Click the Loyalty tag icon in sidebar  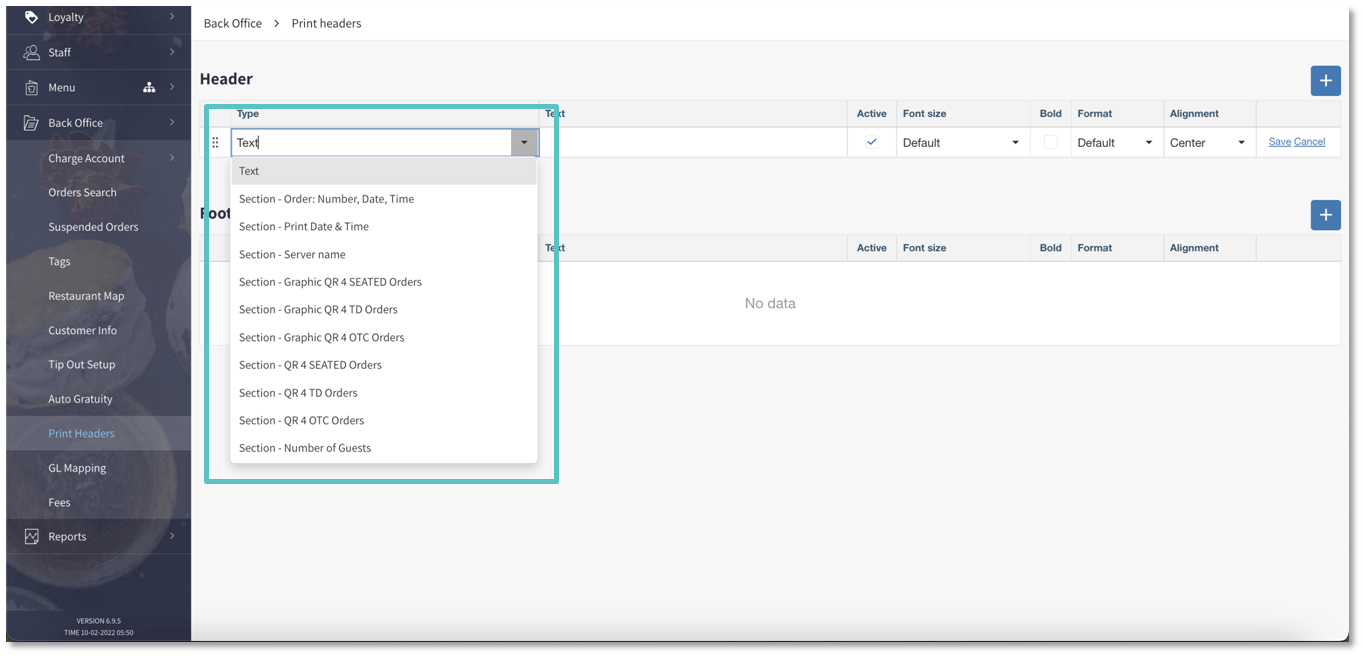(31, 16)
